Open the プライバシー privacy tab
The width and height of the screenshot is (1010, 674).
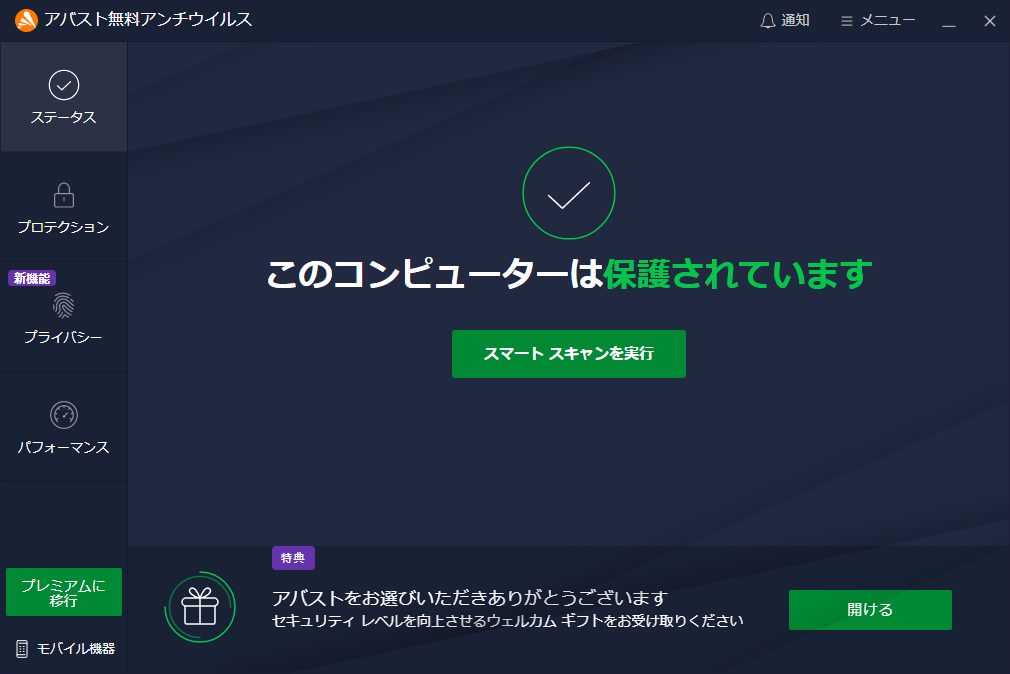(x=64, y=318)
